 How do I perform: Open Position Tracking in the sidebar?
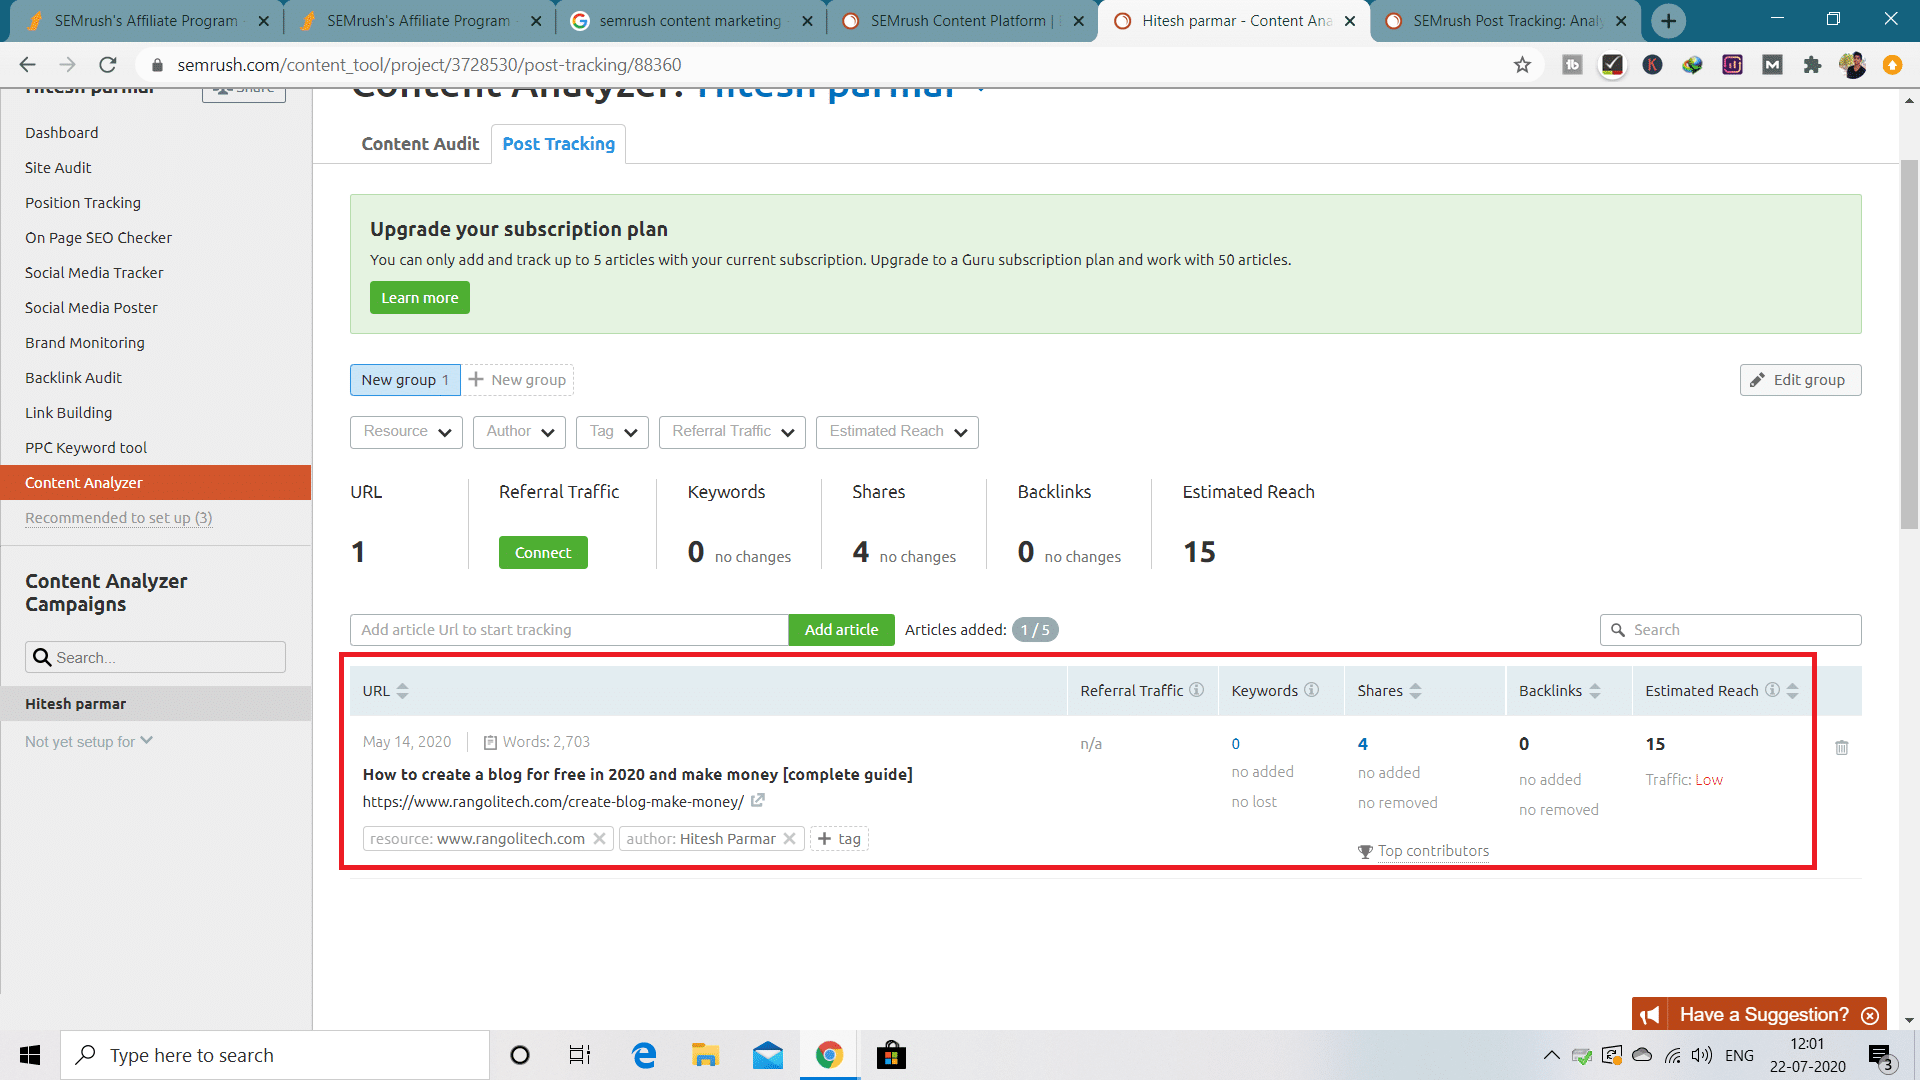83,202
